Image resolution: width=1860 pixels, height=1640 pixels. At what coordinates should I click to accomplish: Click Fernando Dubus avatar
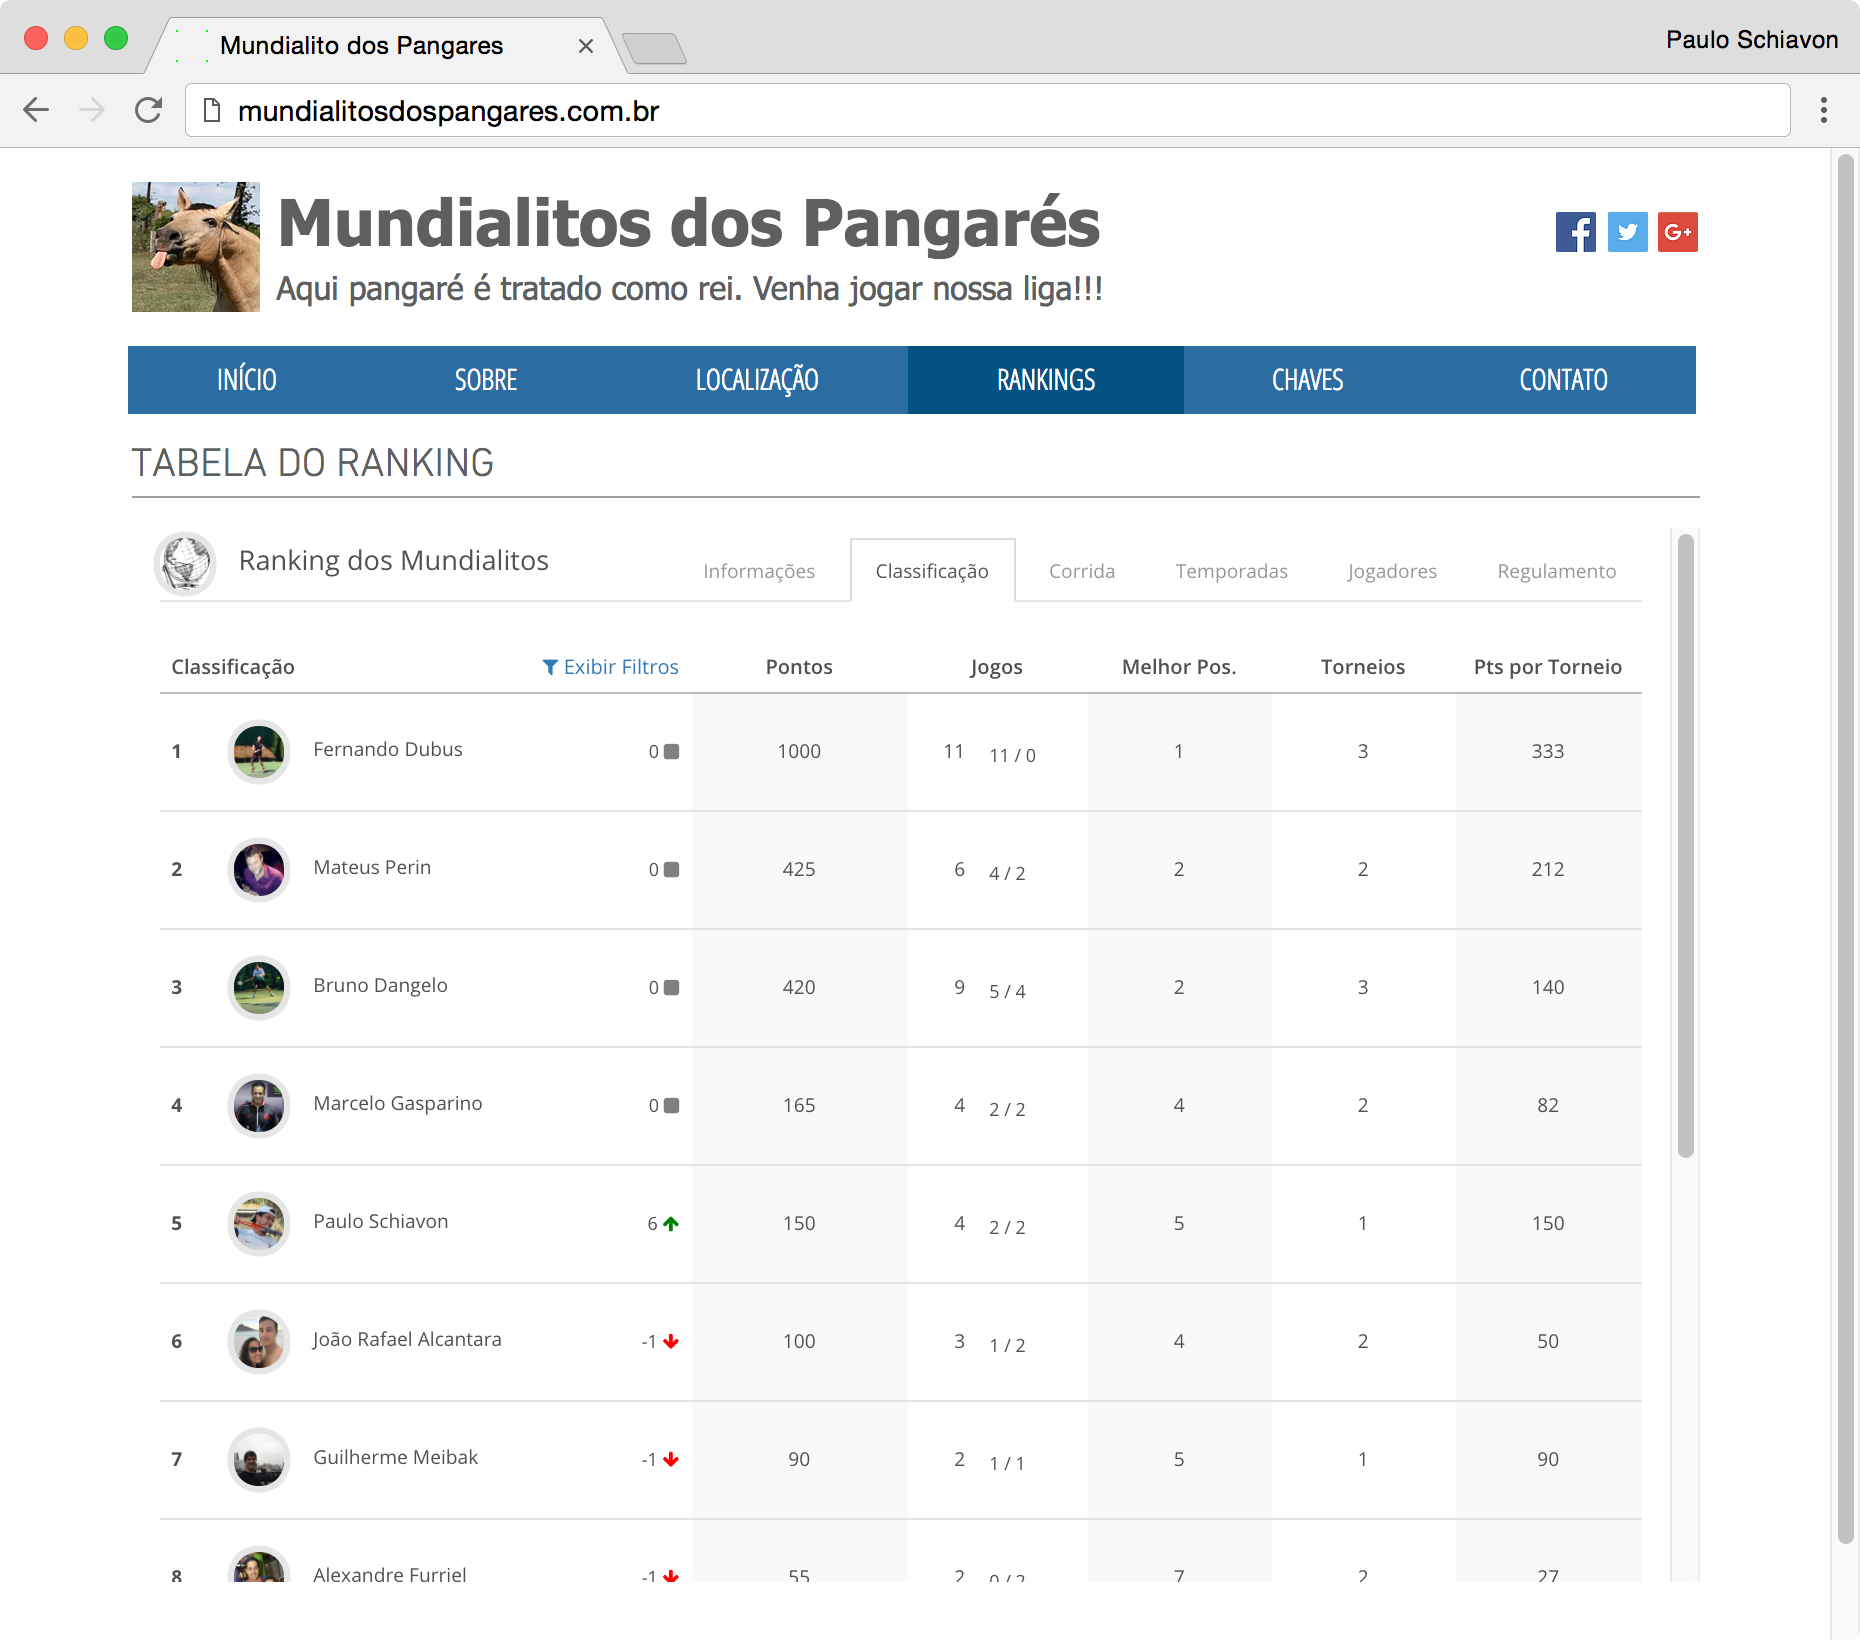tap(259, 752)
